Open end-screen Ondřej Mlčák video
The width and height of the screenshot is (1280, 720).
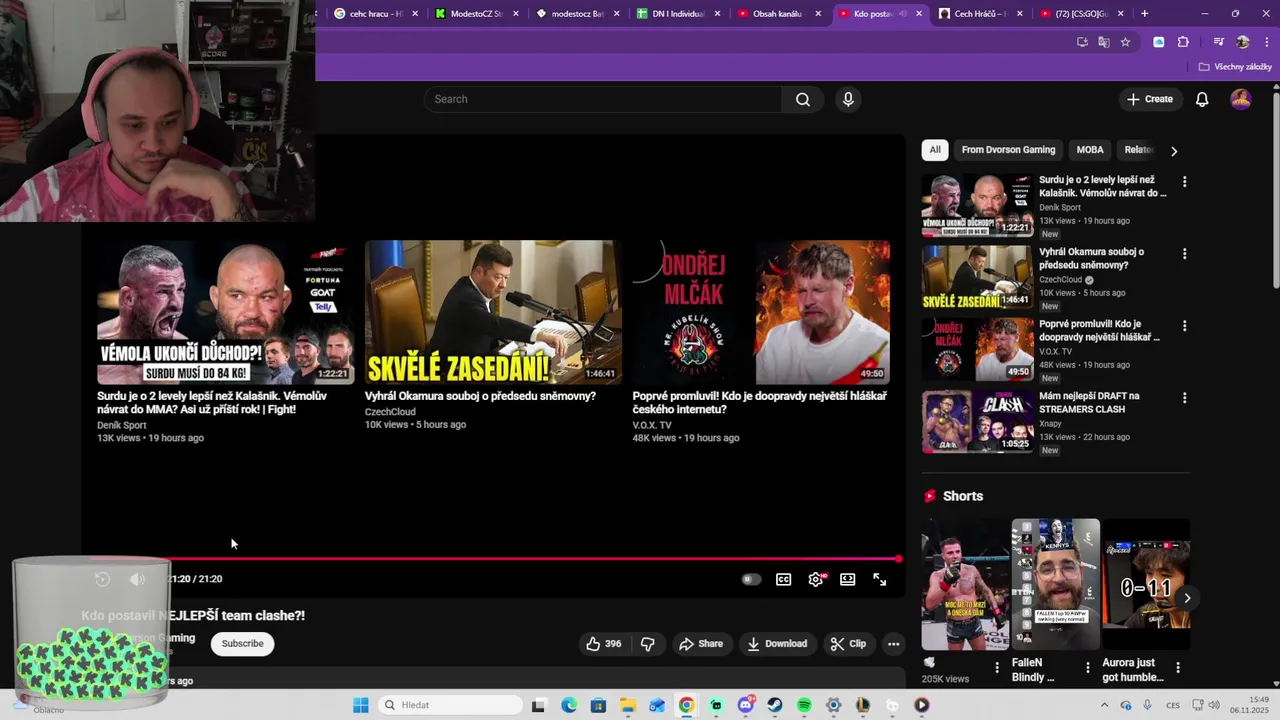coord(761,312)
